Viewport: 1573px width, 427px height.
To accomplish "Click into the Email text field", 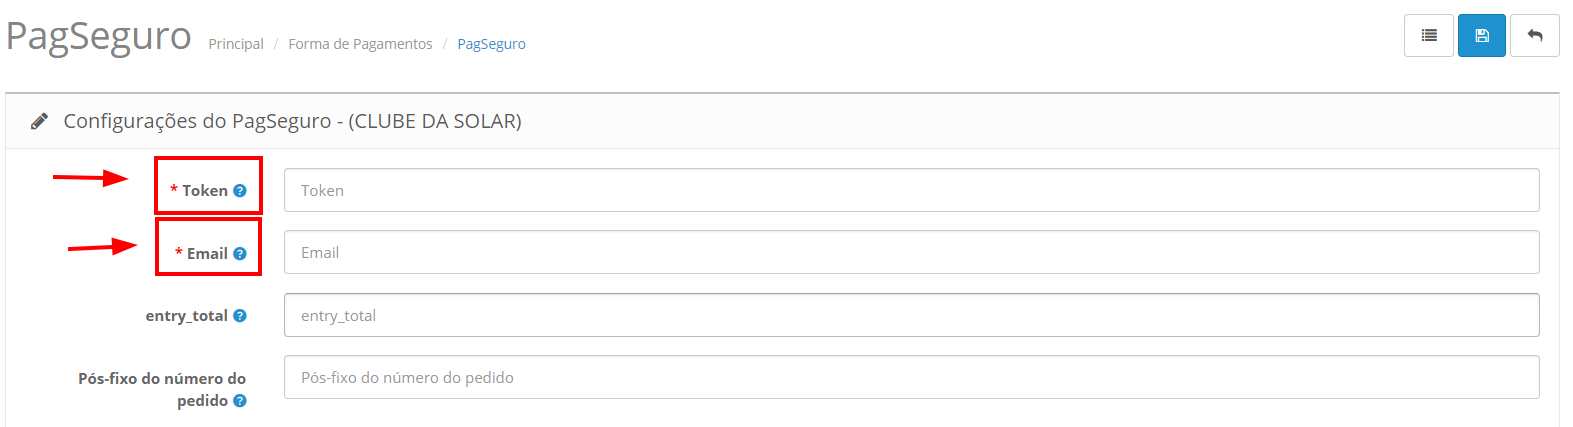I will [x=911, y=252].
